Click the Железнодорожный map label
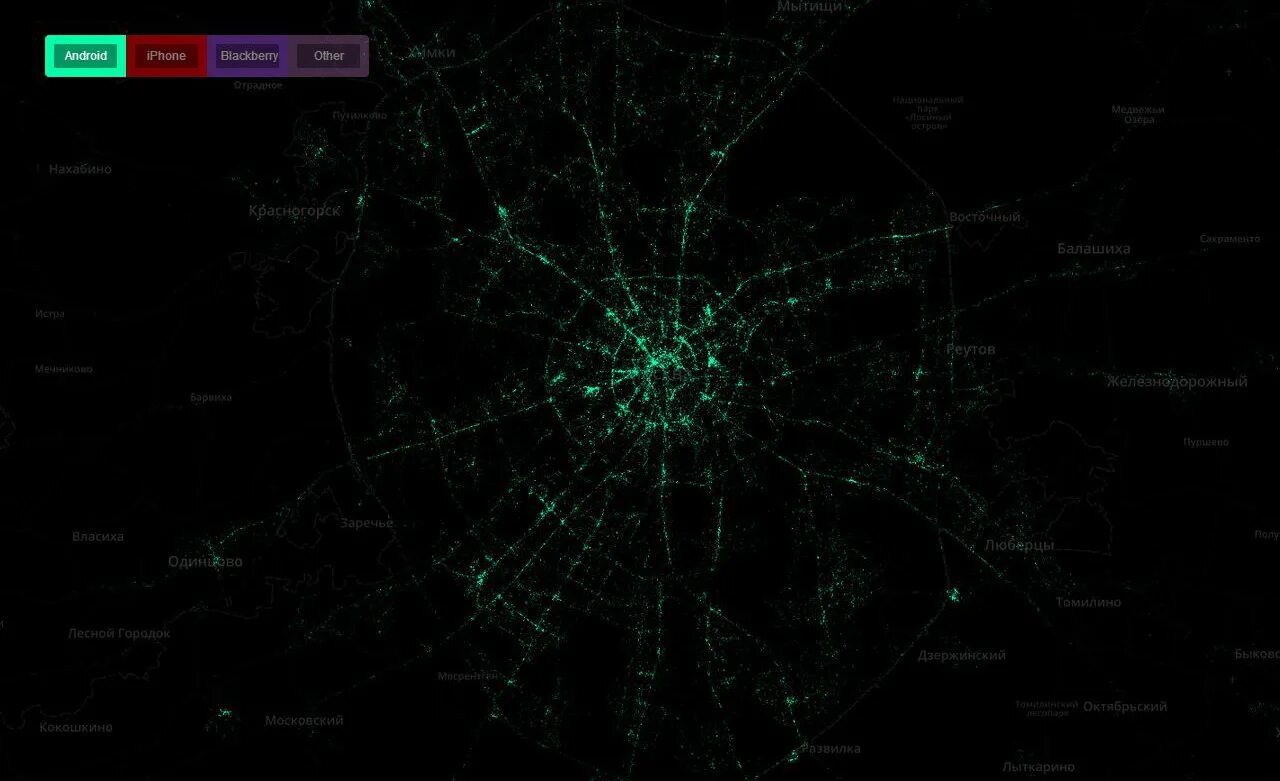Screen dimensions: 1280x781 coord(1177,381)
